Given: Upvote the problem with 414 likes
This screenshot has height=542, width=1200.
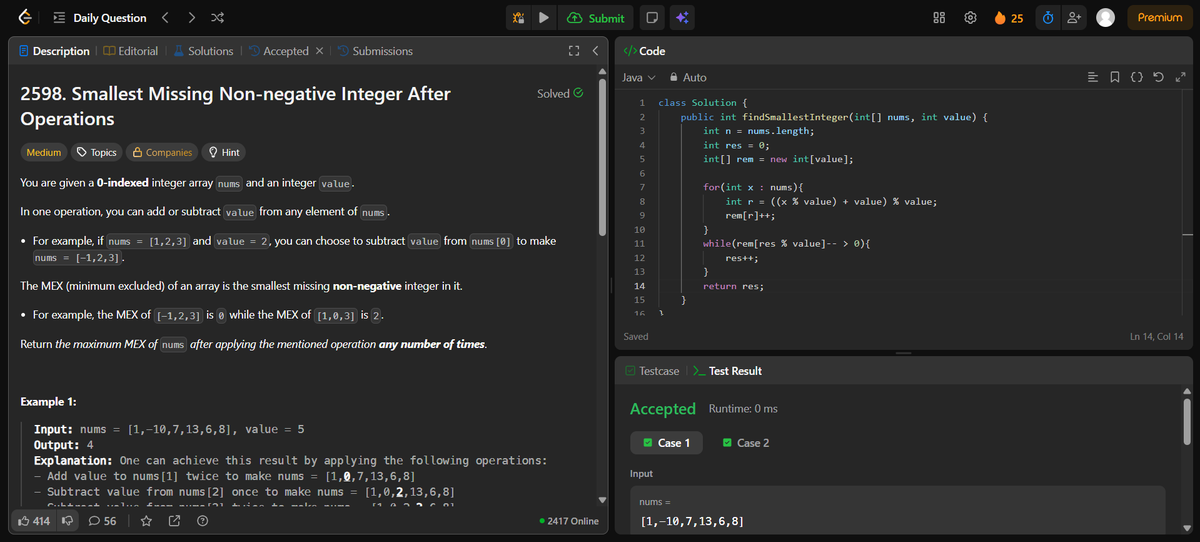Looking at the screenshot, I should coord(35,521).
